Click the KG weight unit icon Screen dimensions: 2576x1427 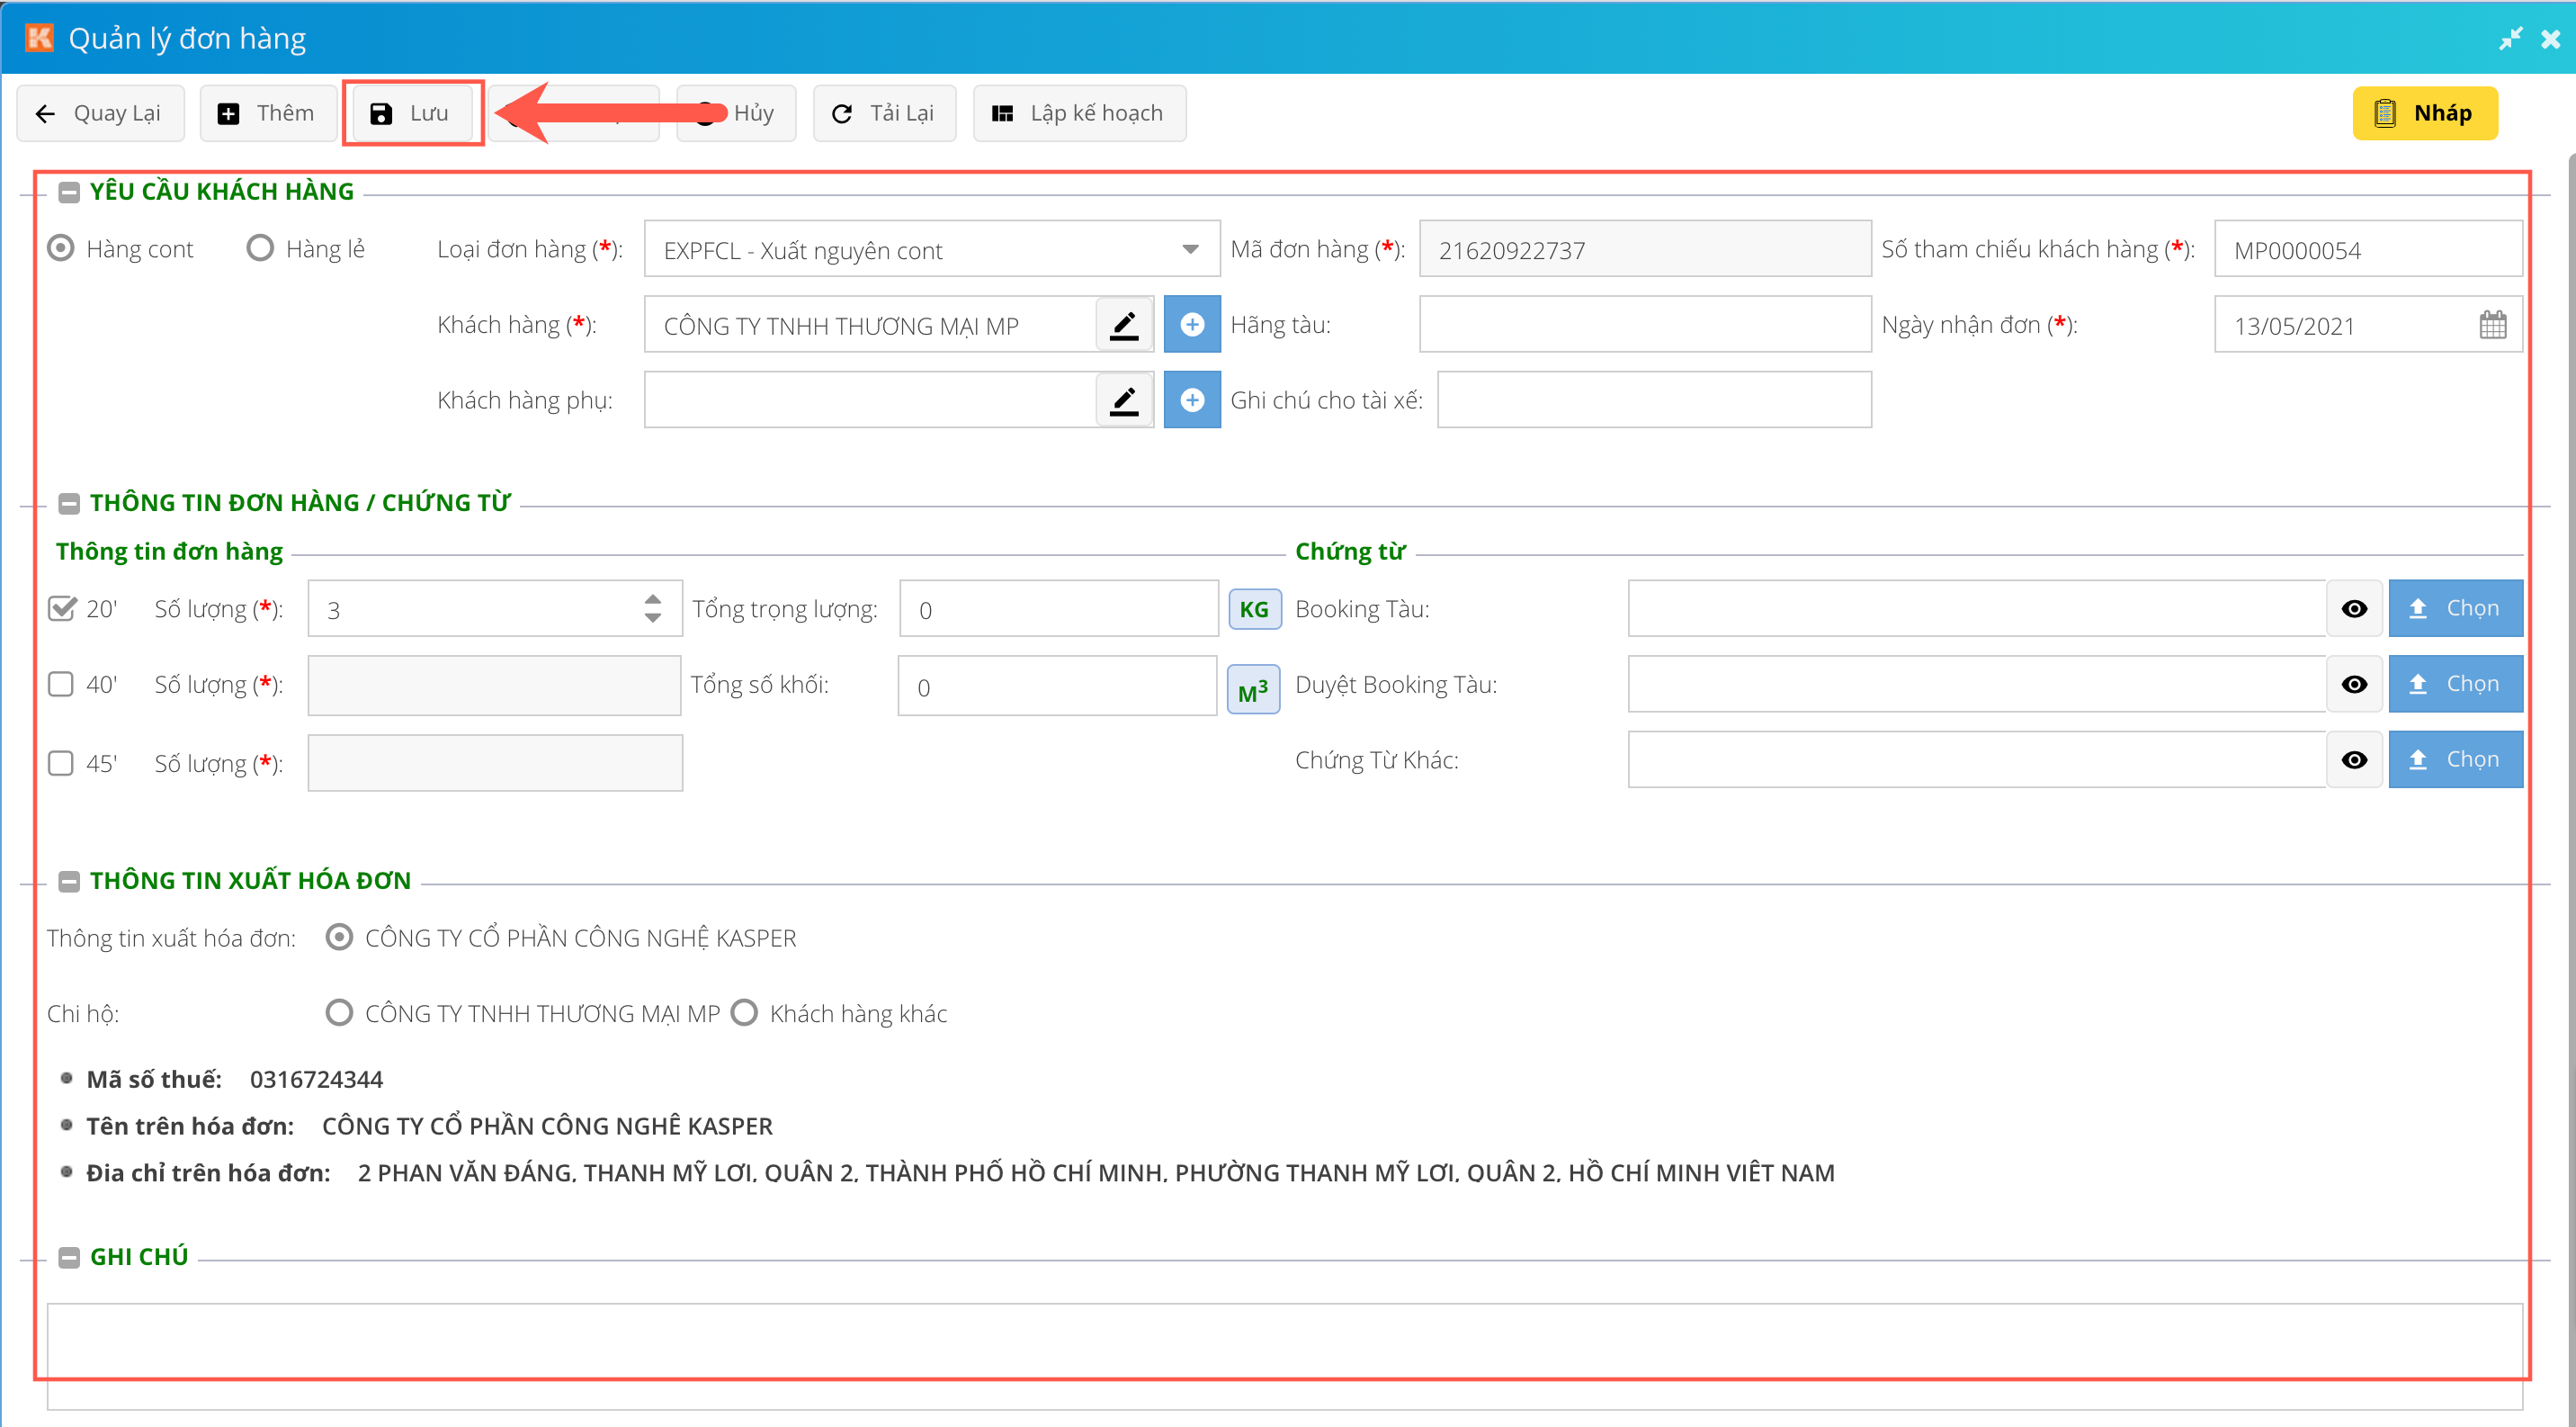point(1253,609)
